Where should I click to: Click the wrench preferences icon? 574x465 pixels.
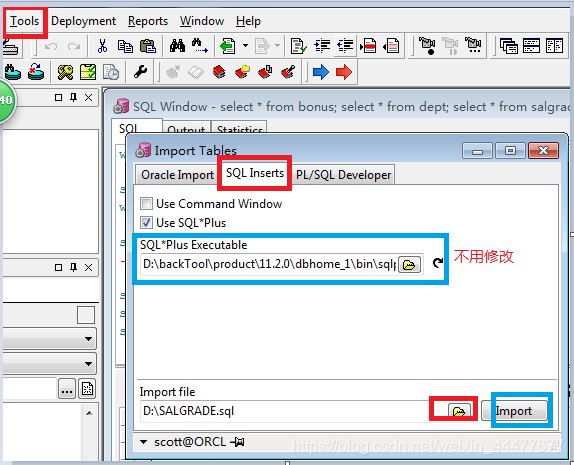click(x=141, y=72)
